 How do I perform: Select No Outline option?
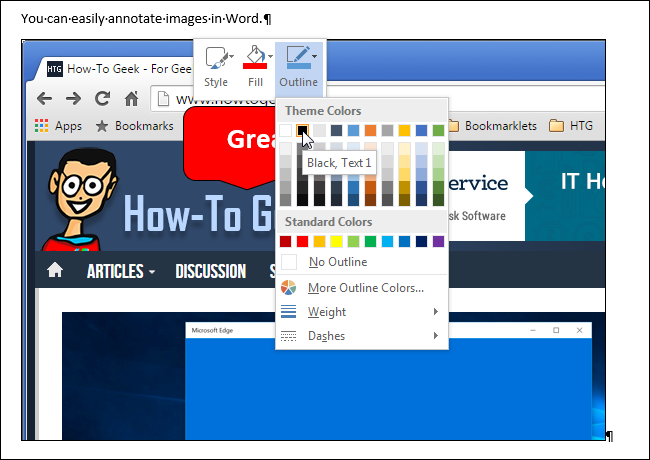click(x=362, y=262)
